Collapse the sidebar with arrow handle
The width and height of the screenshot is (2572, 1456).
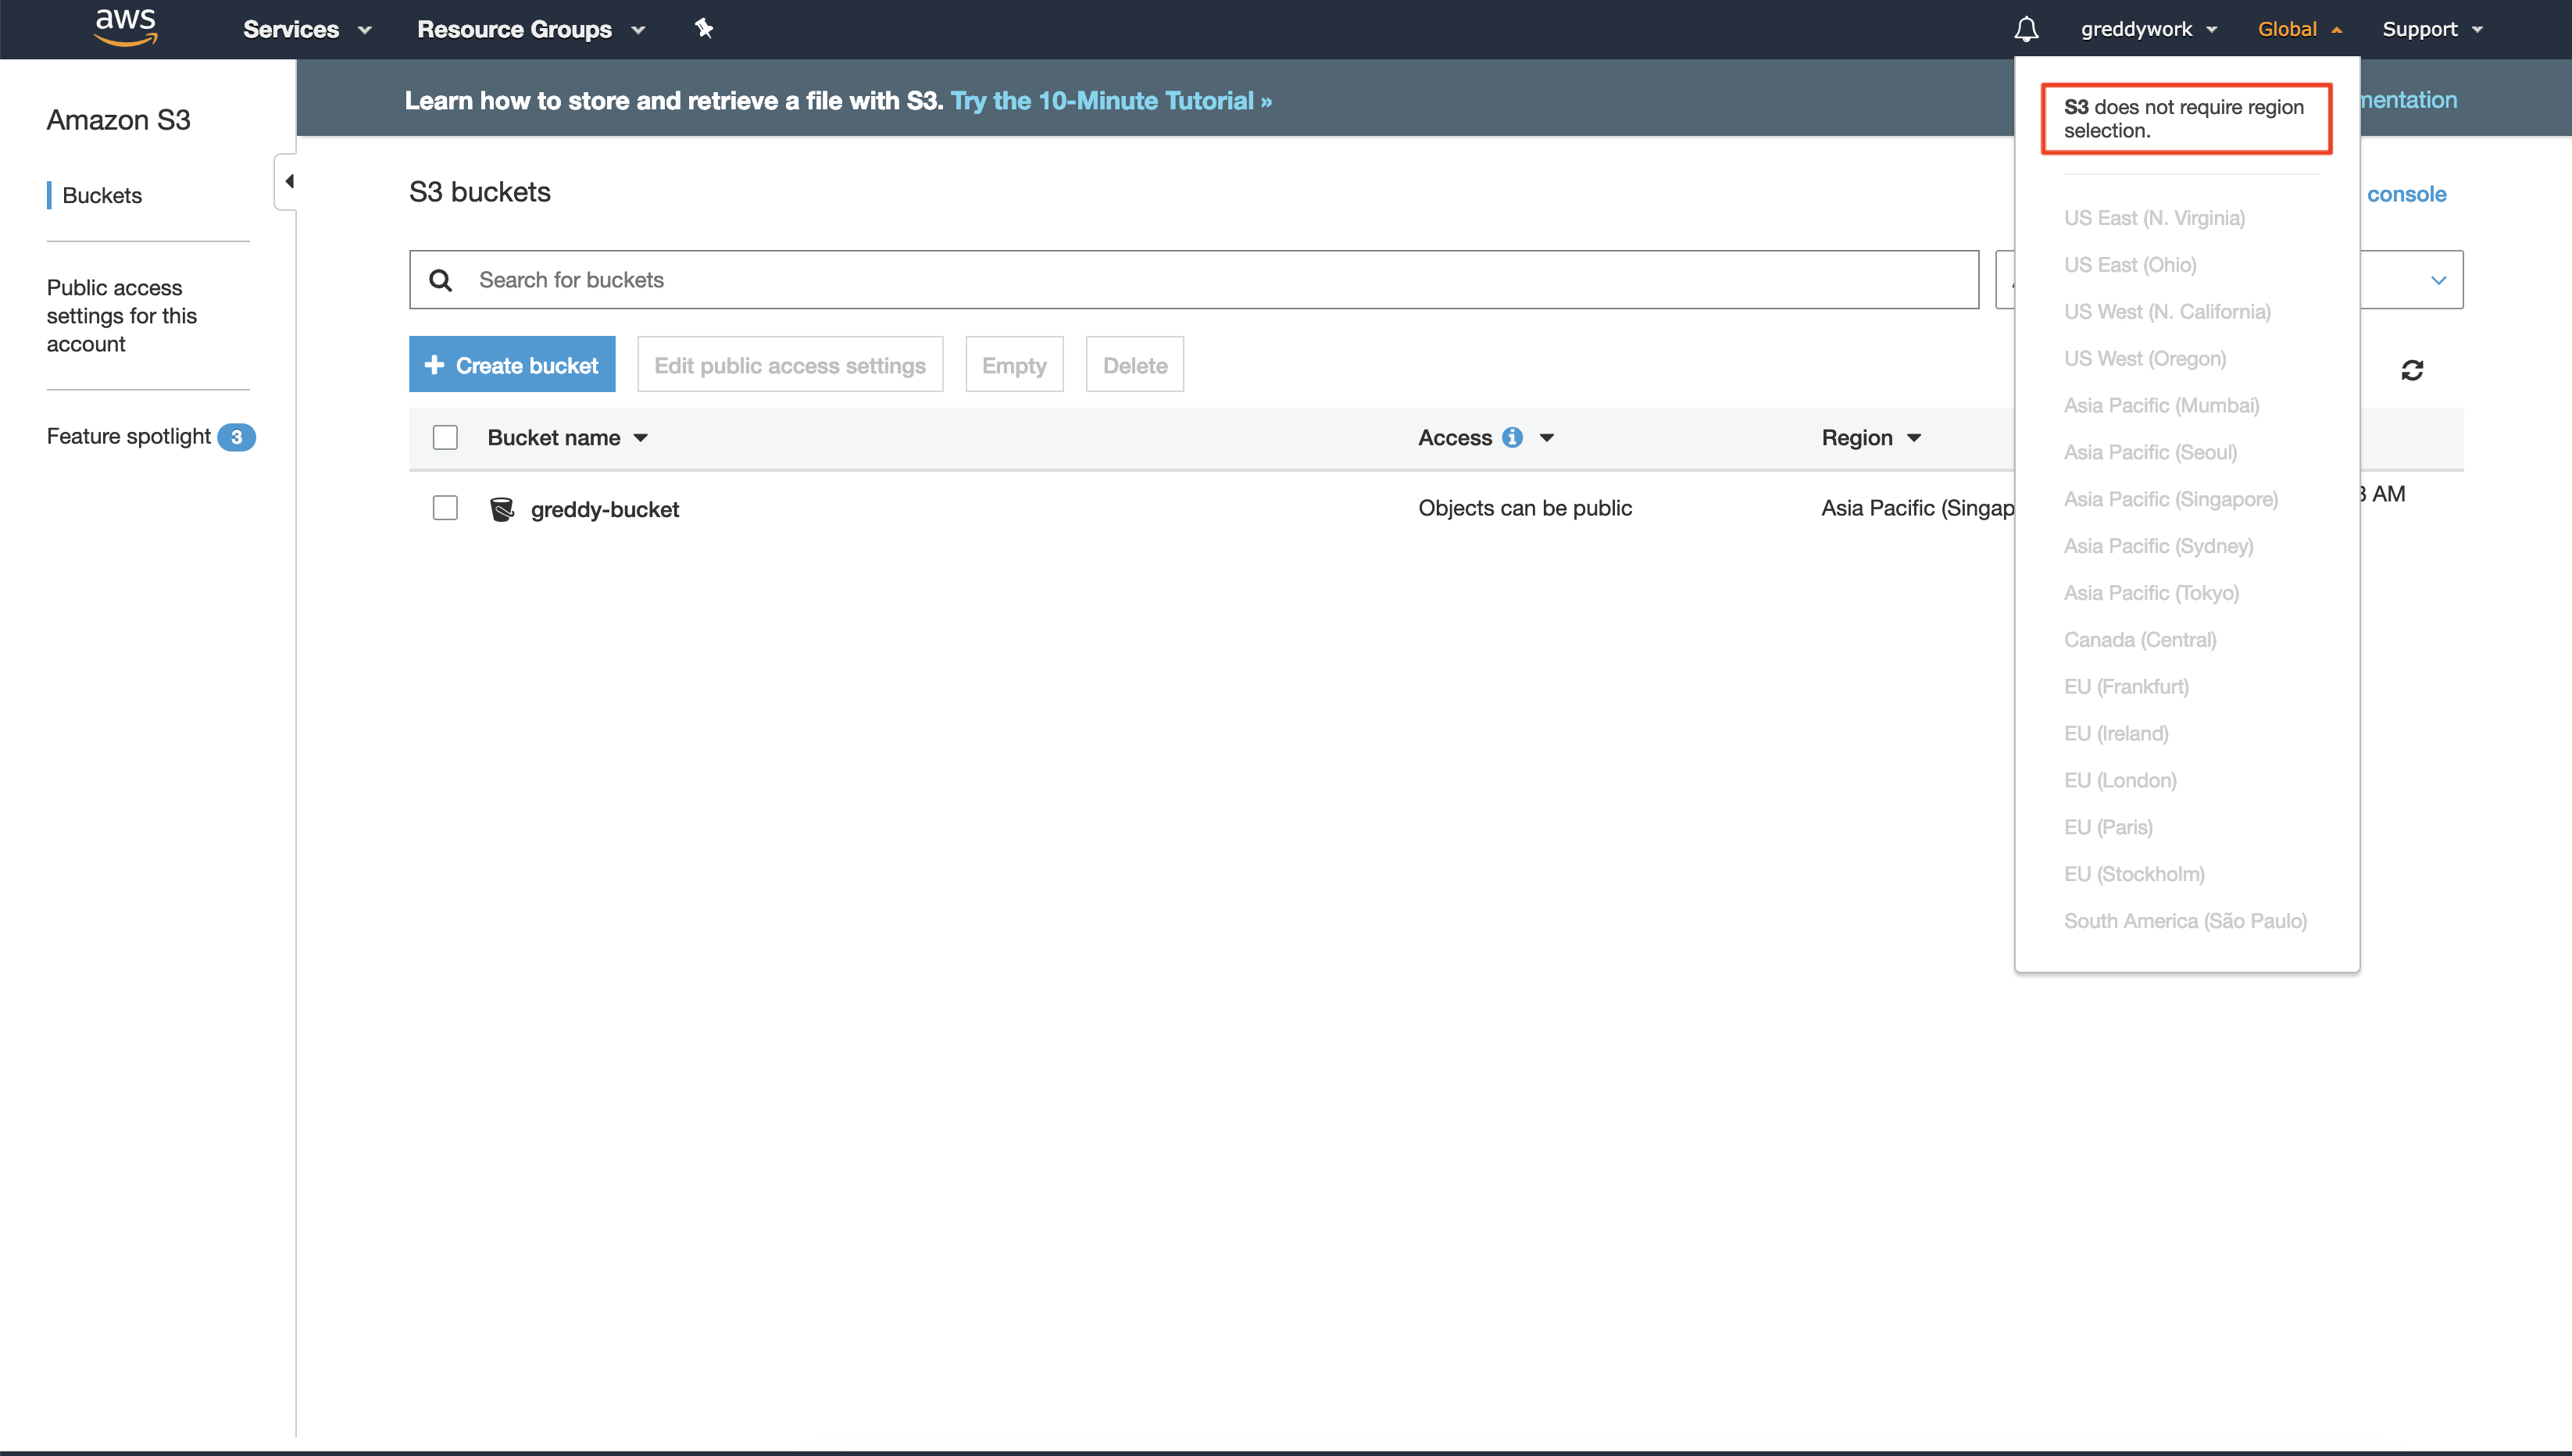click(x=288, y=181)
